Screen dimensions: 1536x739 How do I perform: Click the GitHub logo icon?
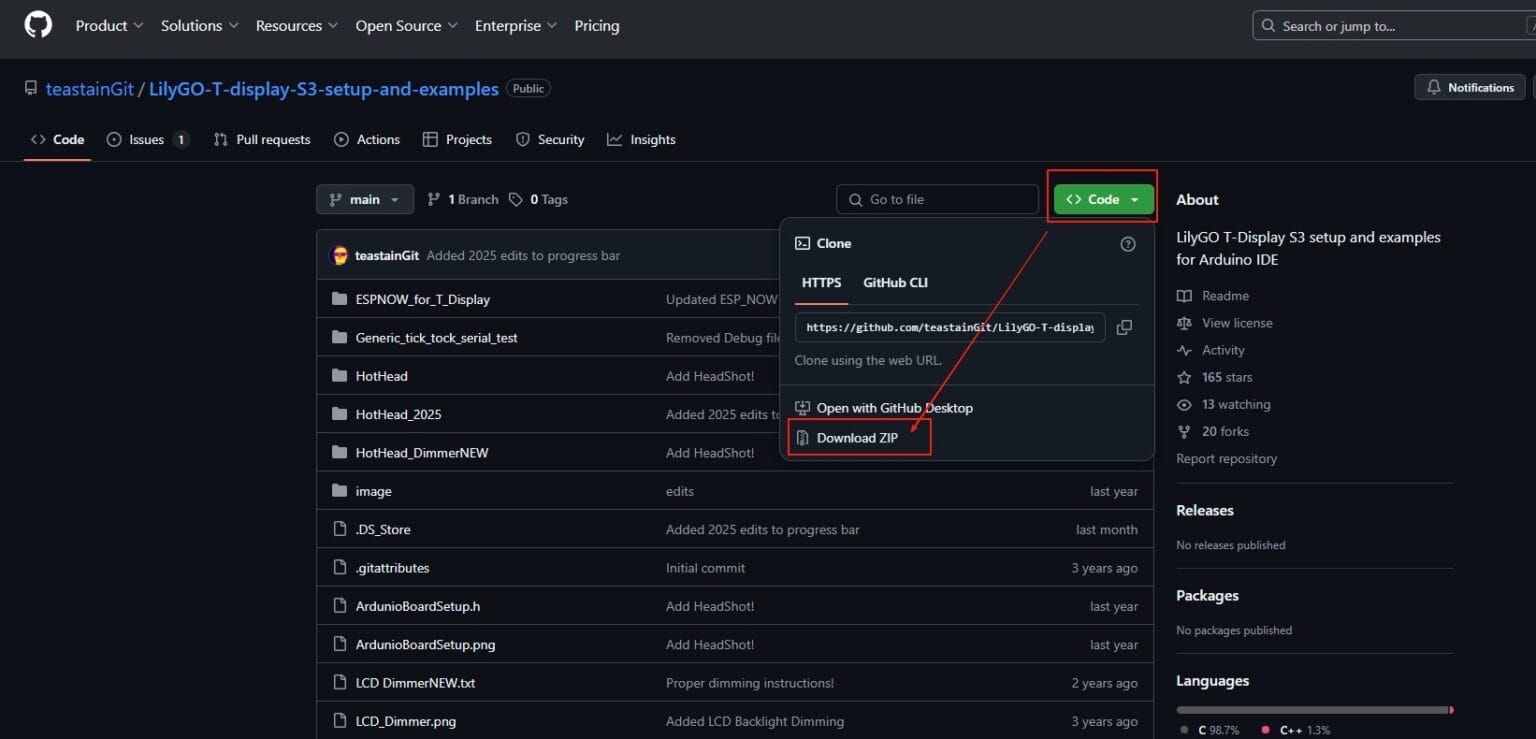pos(38,25)
